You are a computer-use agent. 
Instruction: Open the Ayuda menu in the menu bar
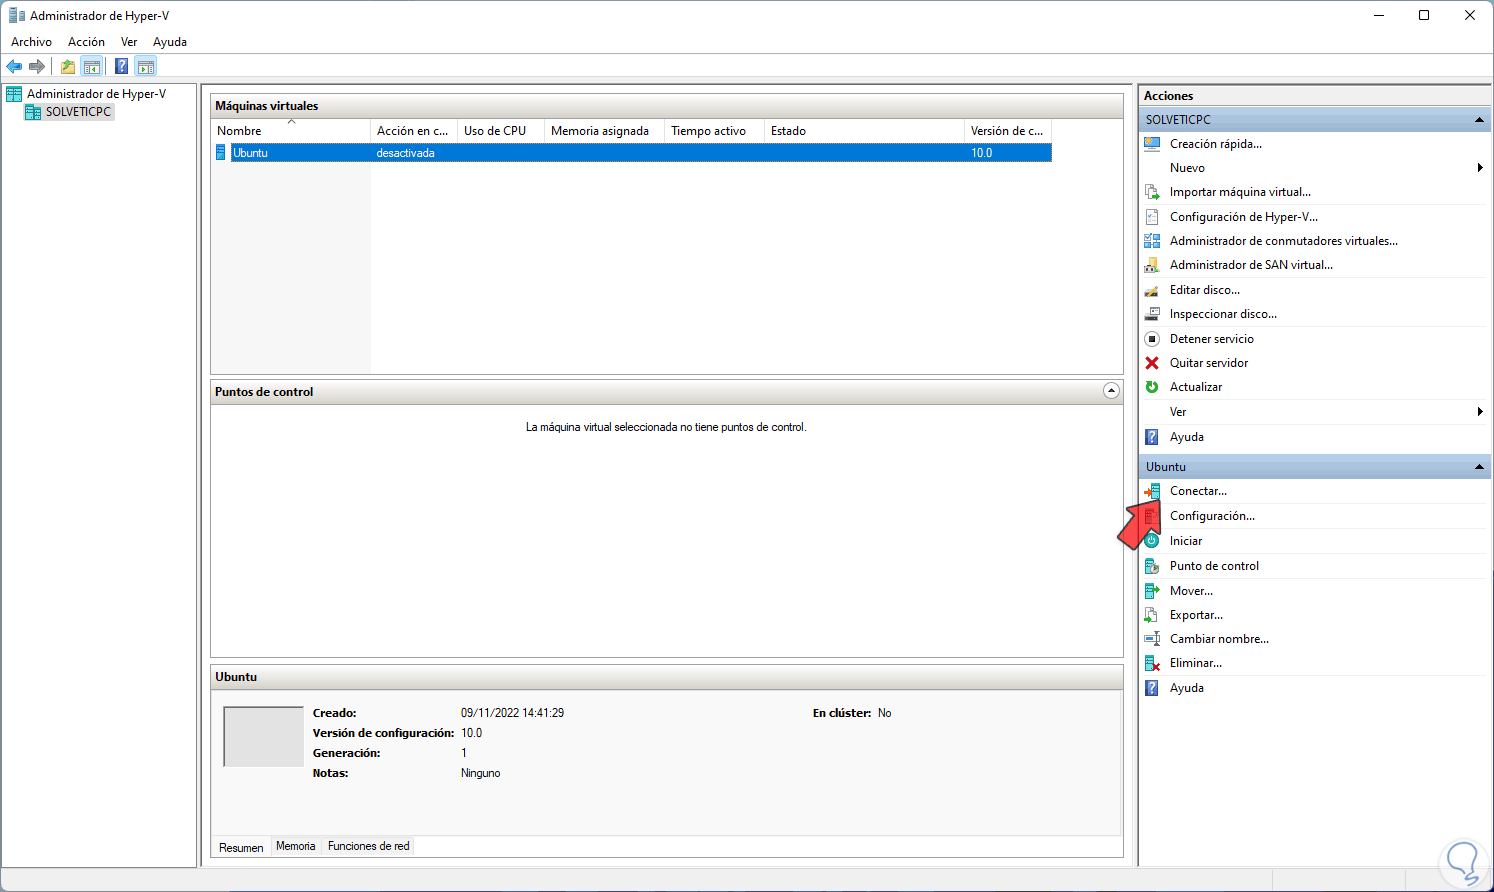pyautogui.click(x=170, y=42)
